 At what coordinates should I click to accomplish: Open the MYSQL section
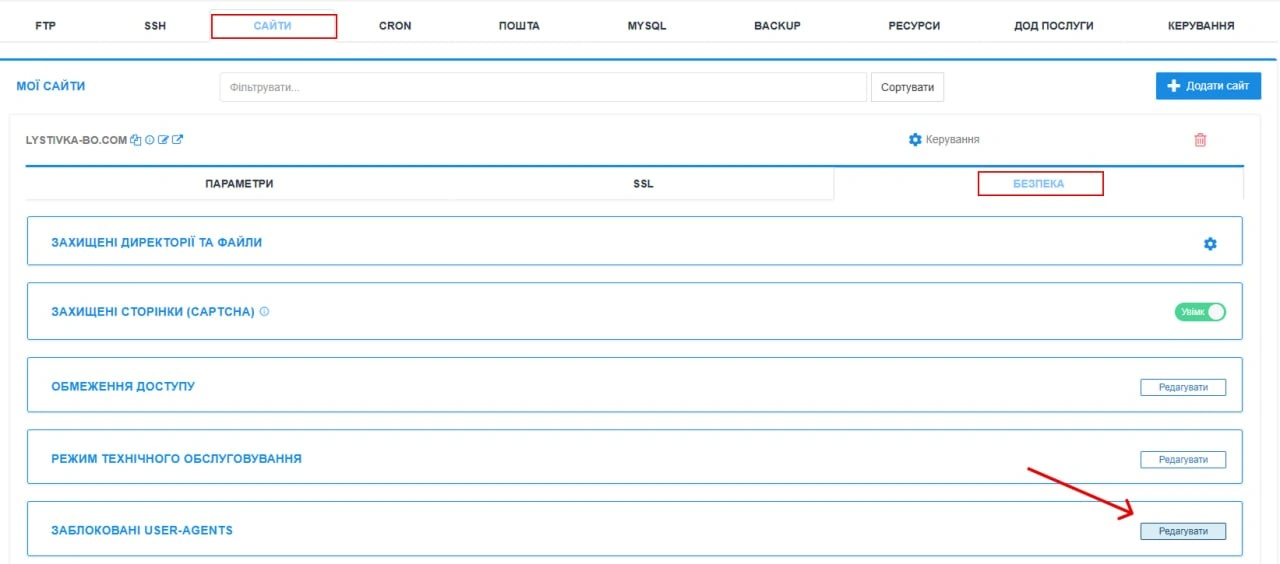click(647, 26)
